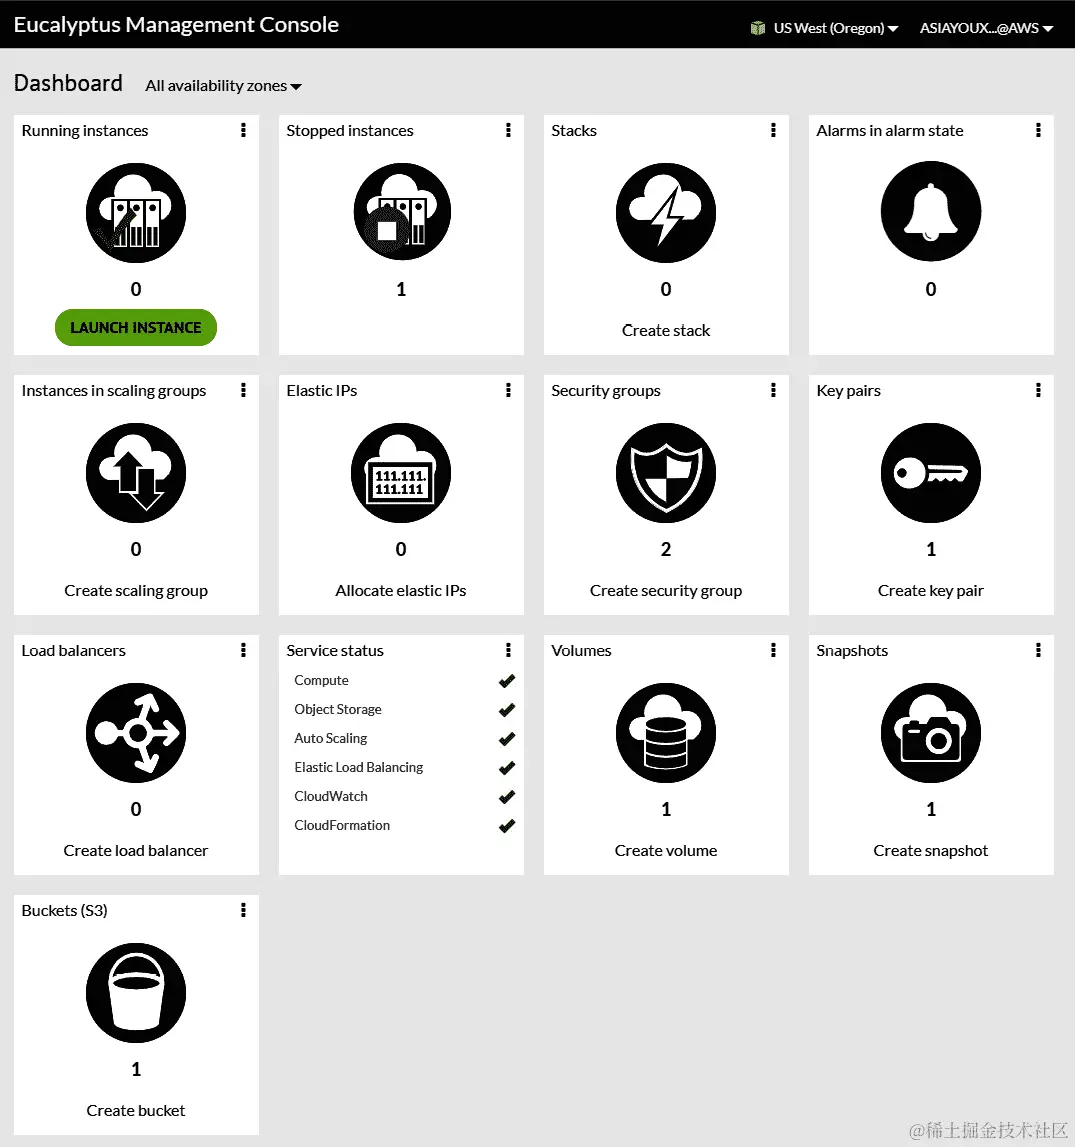Click the CloudFormation status checkmark

click(507, 826)
